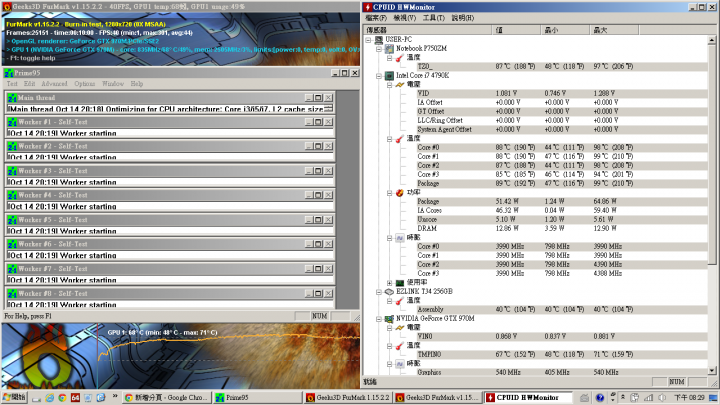Click the 08:29 taskbar clock
The image size is (720, 405).
tap(689, 398)
